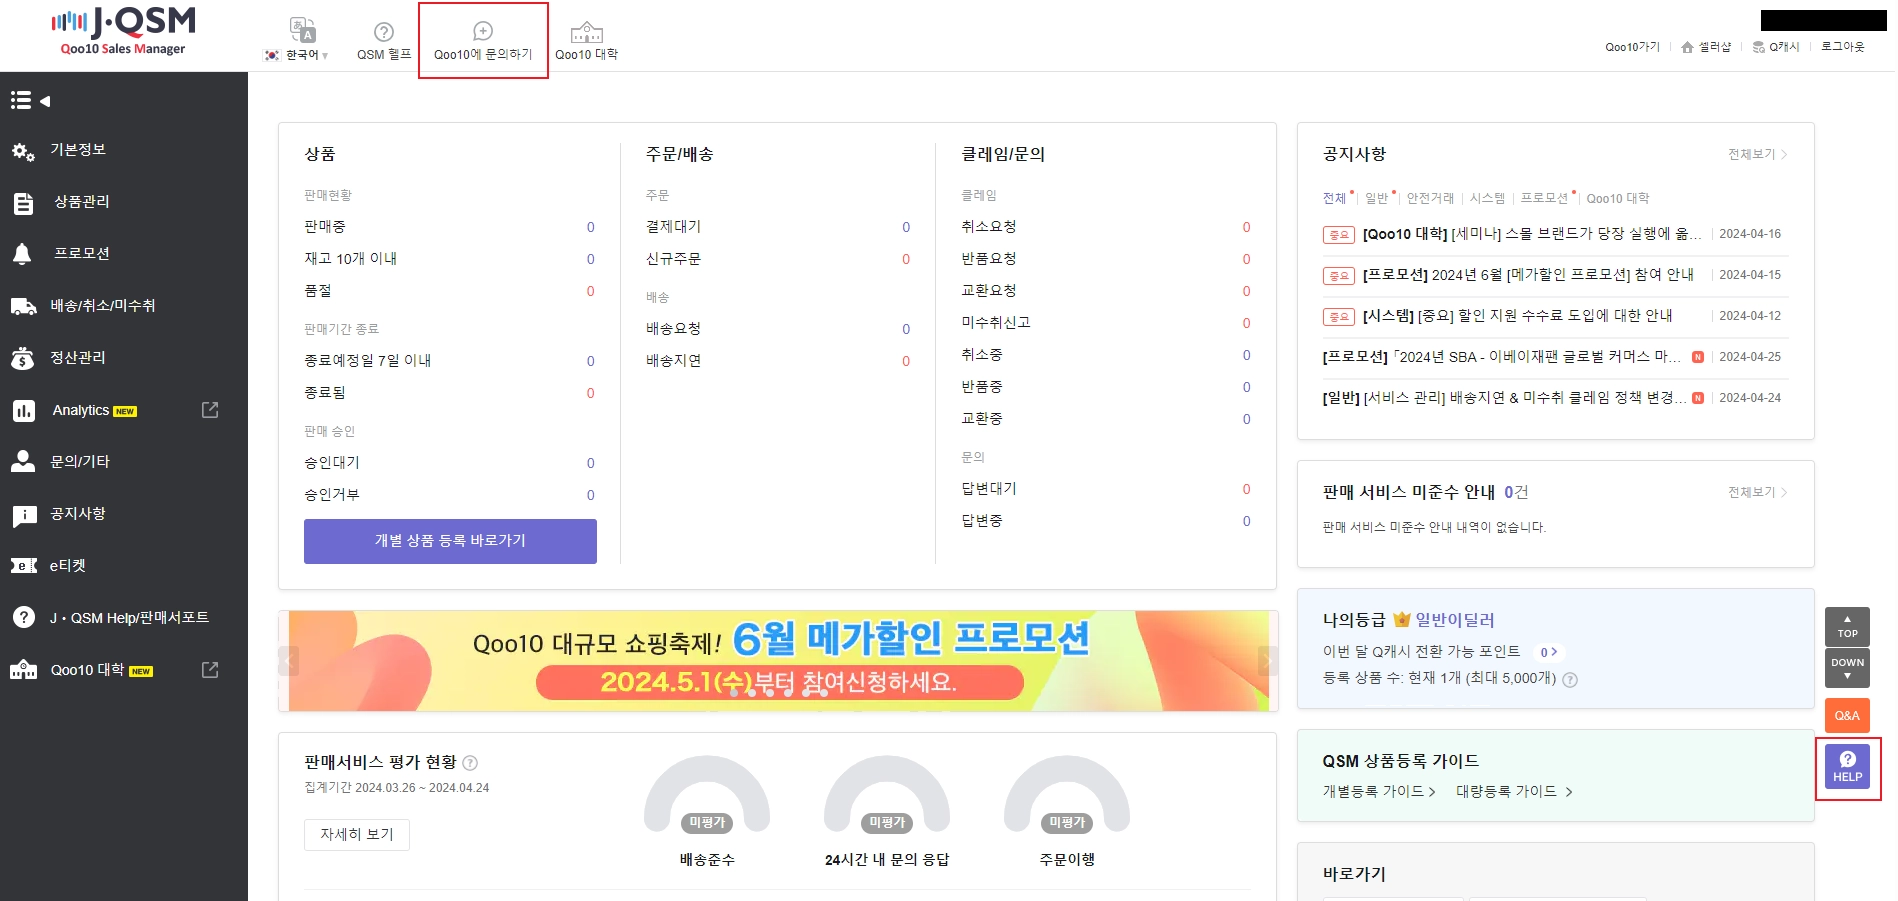Open notice 2024년 SBA - 이베이재팬 글로벌 커머스

[1501, 357]
